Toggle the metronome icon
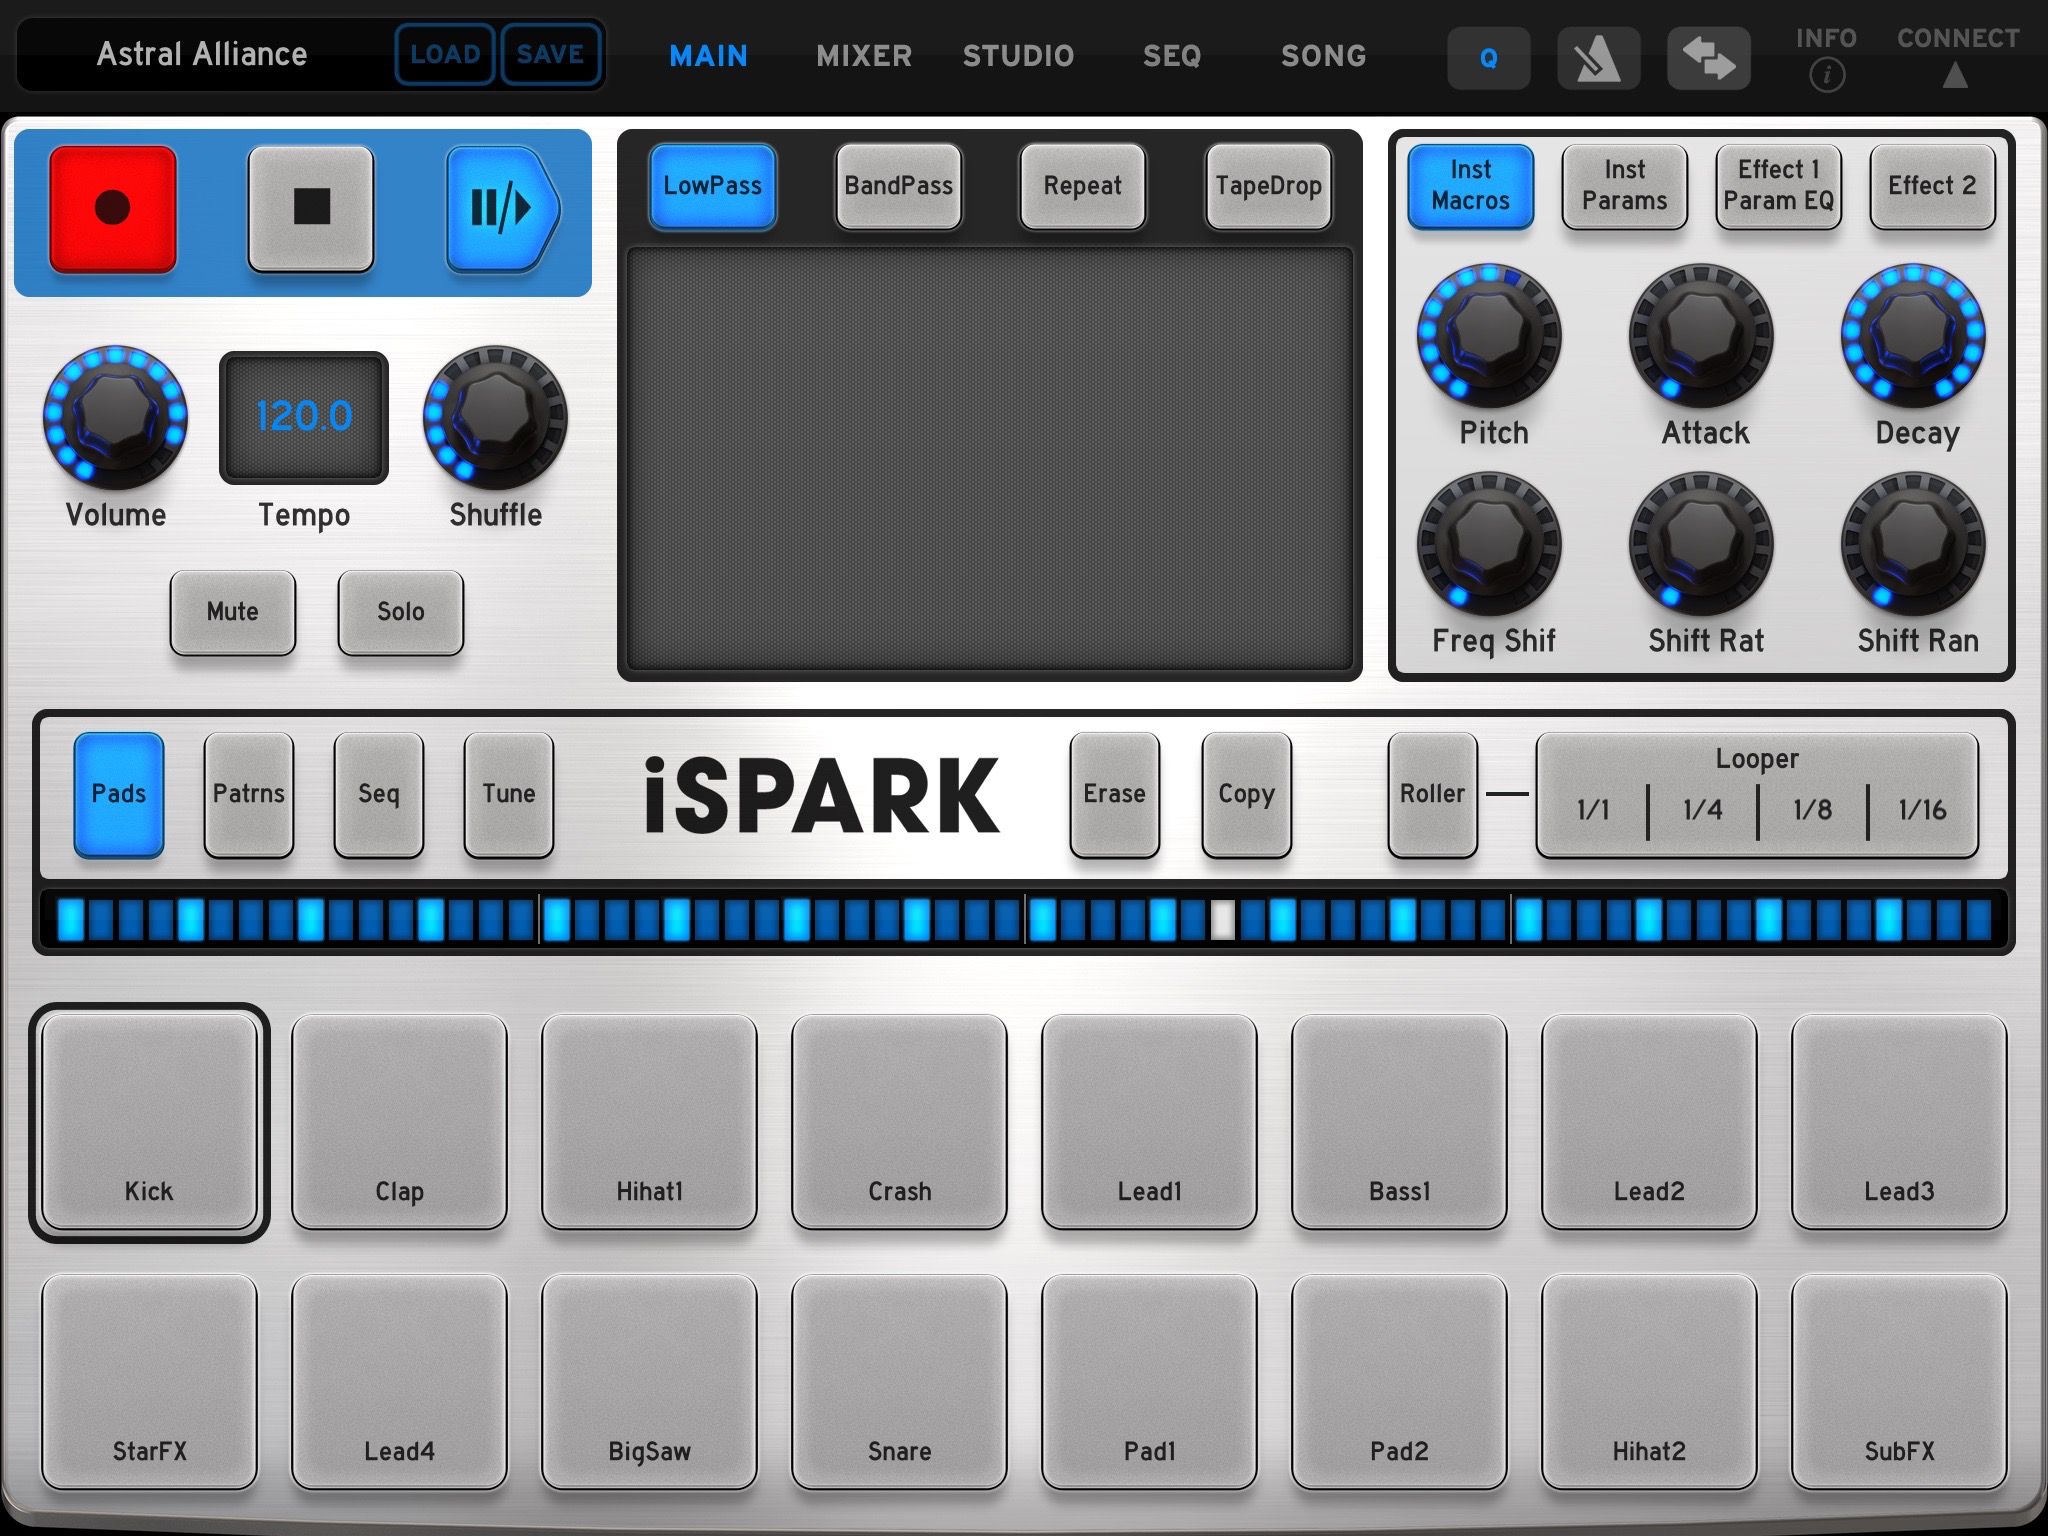Screen dimensions: 2048x1536 pos(1597,59)
